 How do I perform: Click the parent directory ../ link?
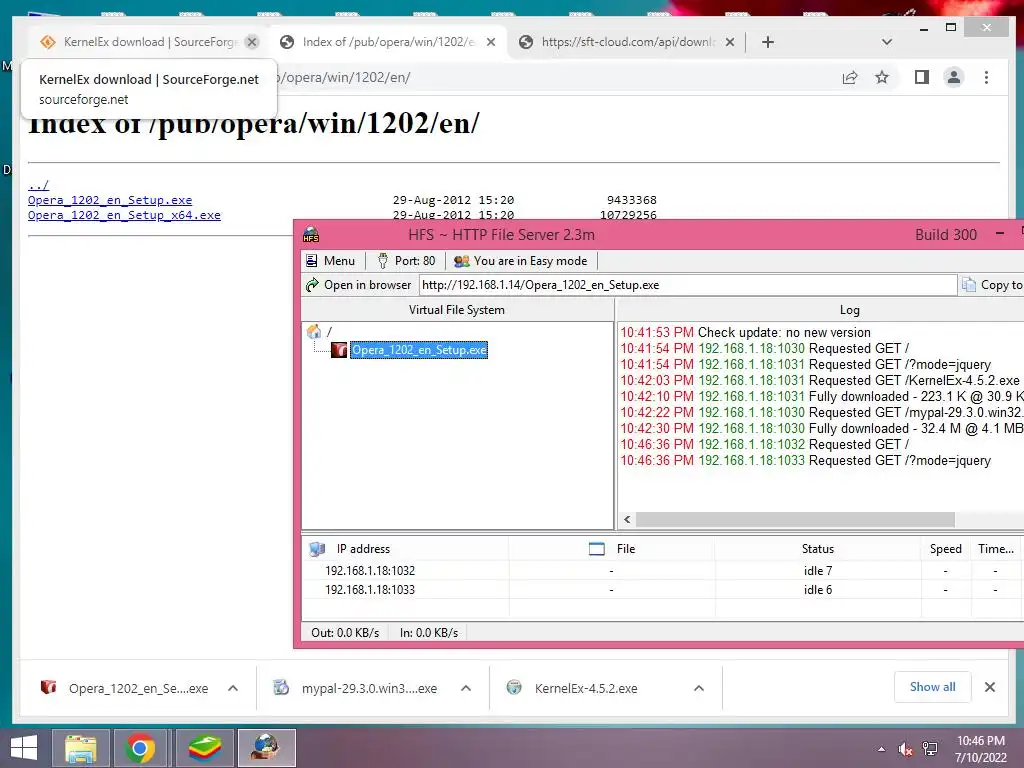point(39,185)
